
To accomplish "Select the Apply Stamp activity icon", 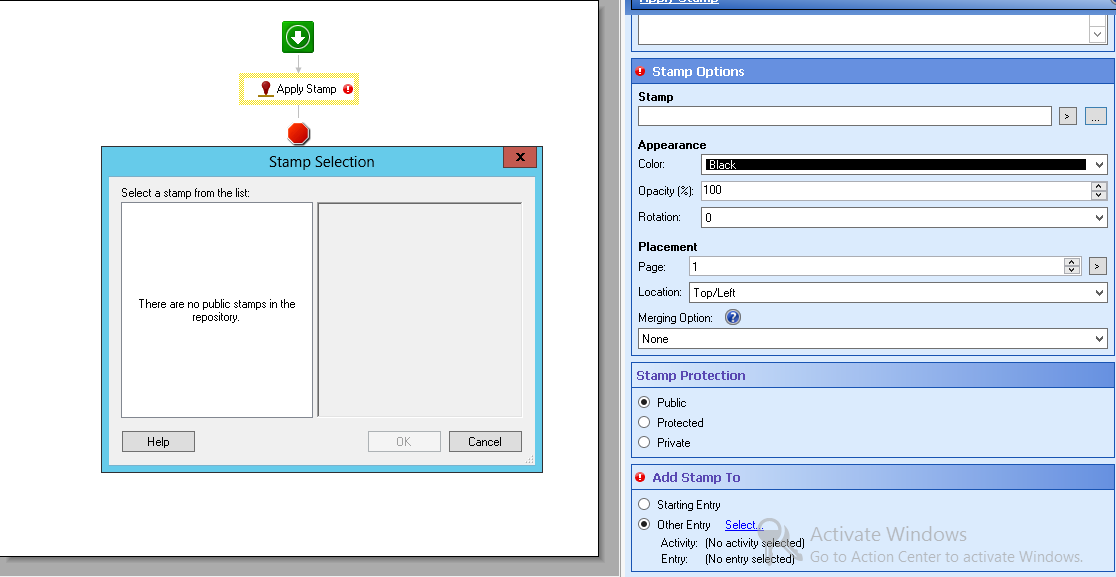I will click(265, 89).
